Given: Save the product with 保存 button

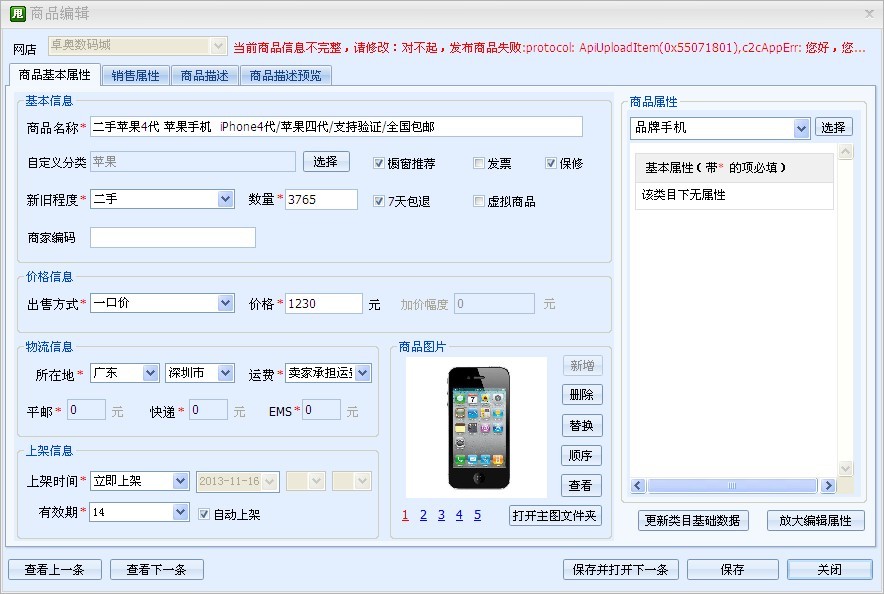Looking at the screenshot, I should pos(733,570).
